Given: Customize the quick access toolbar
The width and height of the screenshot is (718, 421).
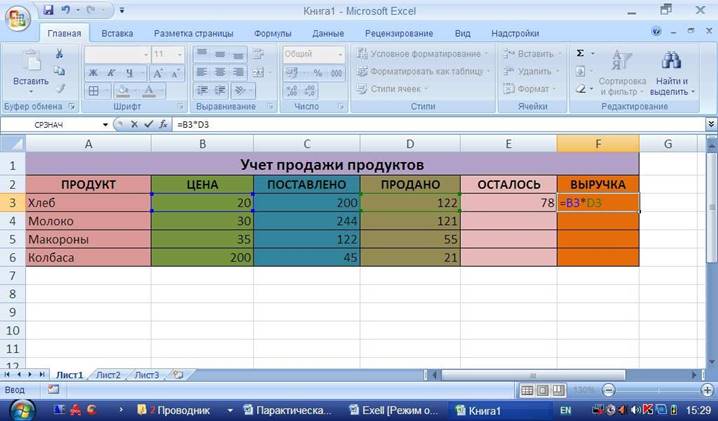Looking at the screenshot, I should (x=122, y=10).
